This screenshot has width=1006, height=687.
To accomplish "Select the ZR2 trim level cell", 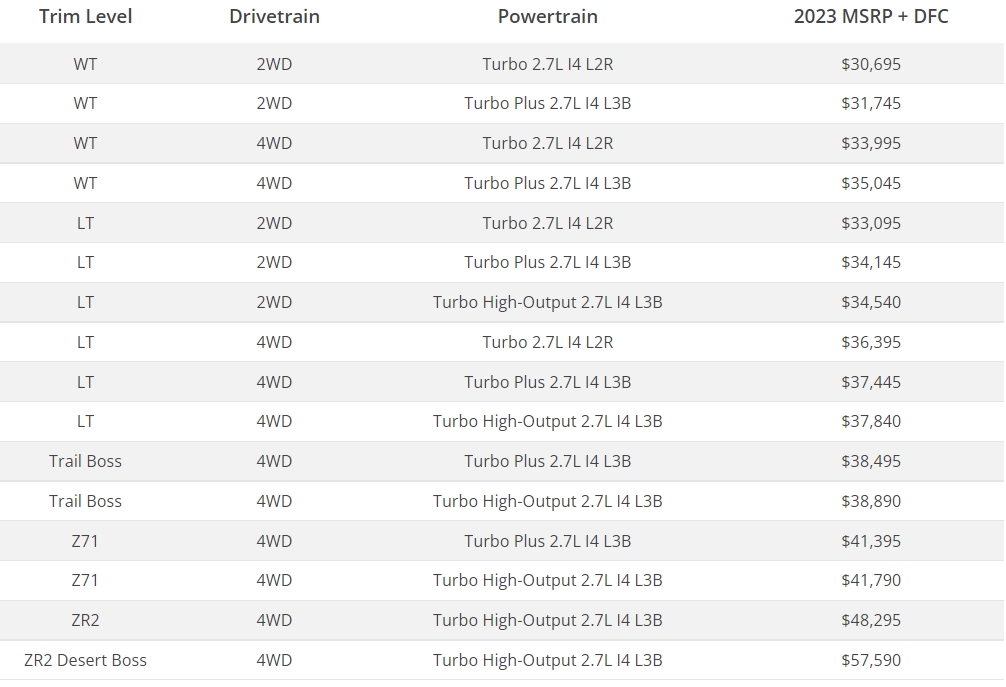I will [x=85, y=620].
